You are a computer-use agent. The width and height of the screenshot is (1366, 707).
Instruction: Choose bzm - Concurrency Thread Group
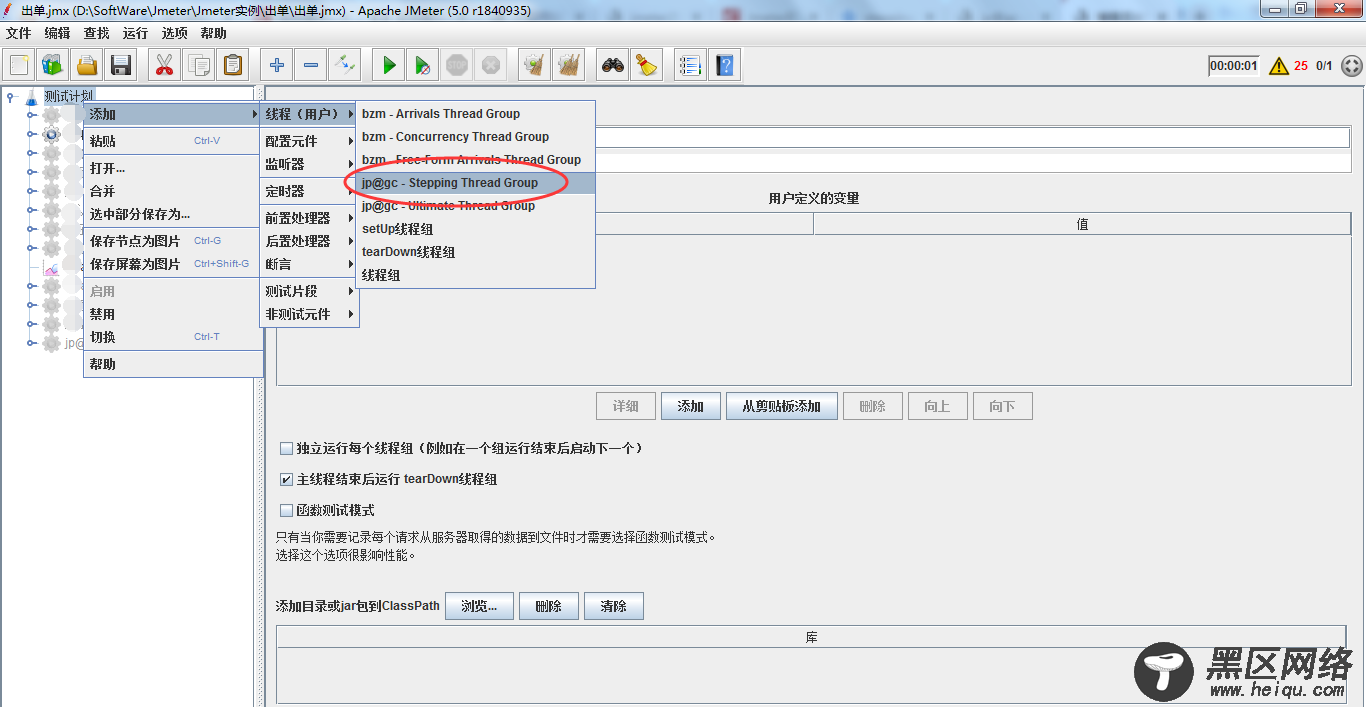(x=476, y=137)
